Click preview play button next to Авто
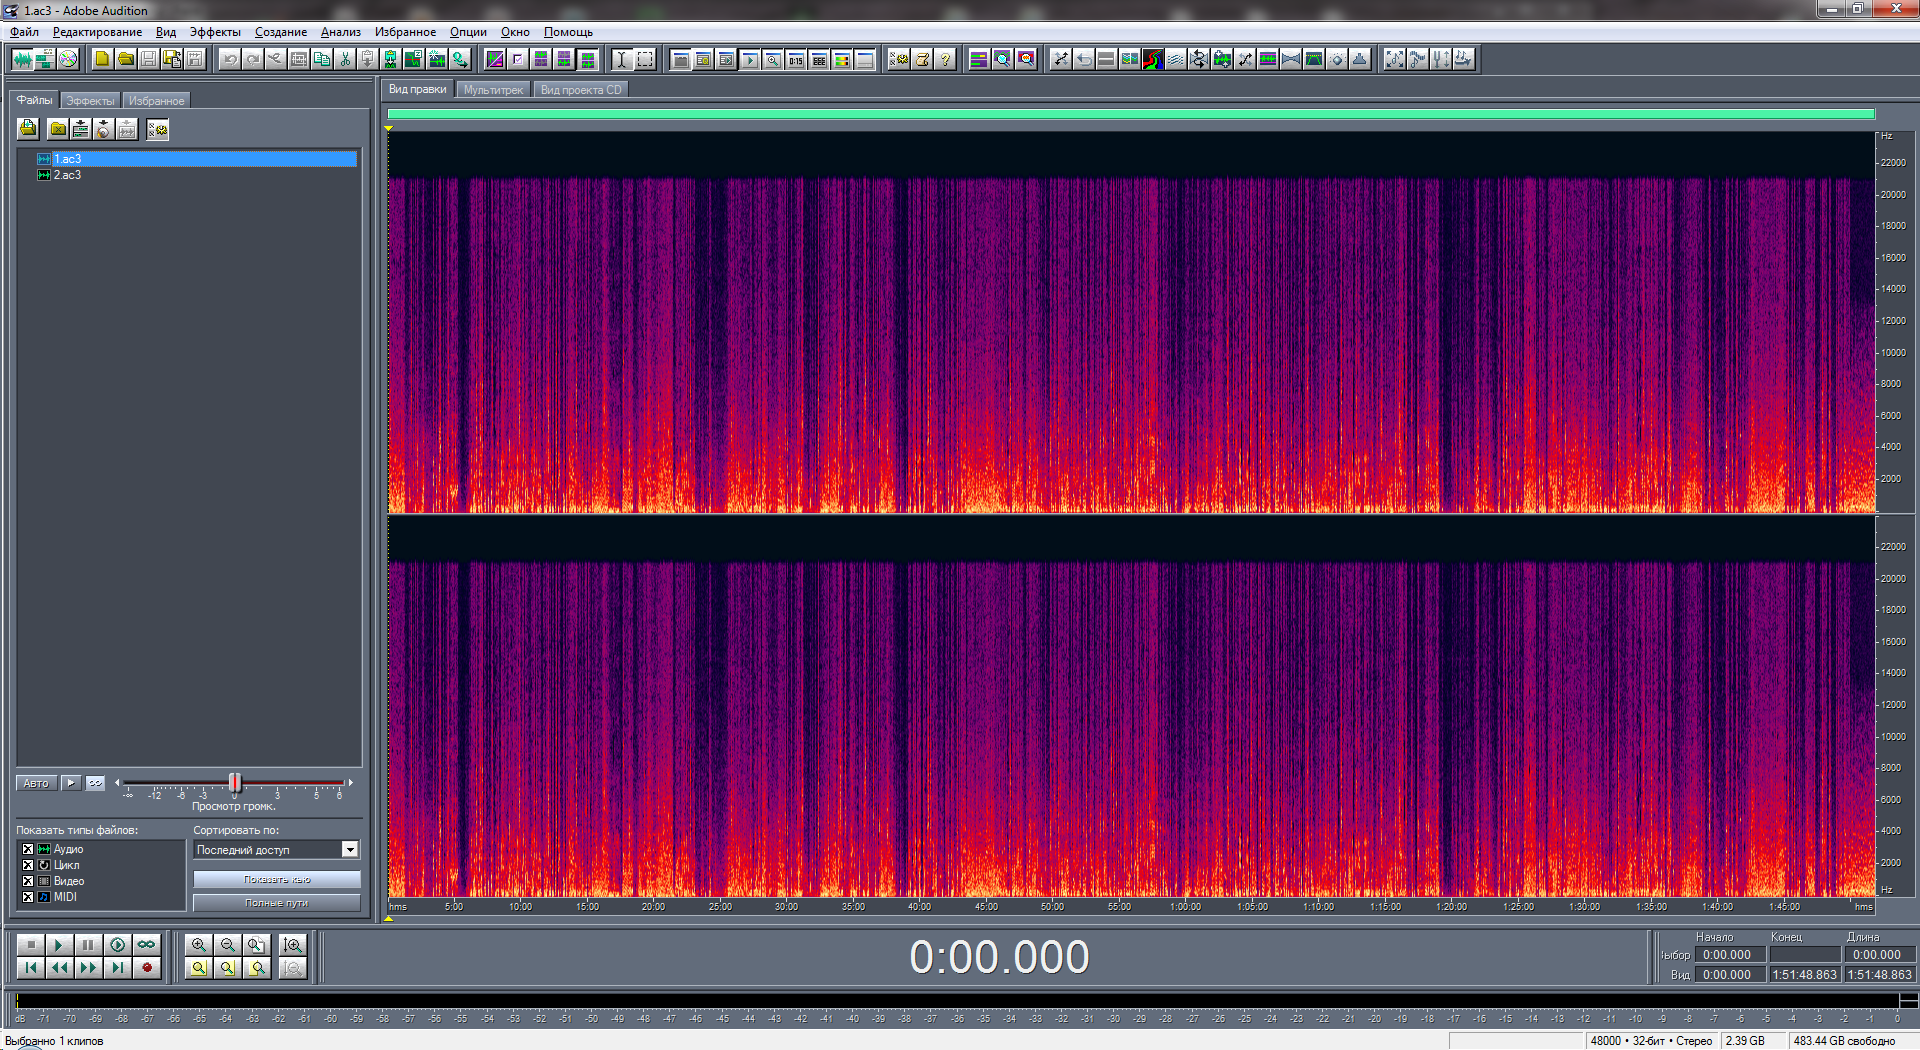 71,783
